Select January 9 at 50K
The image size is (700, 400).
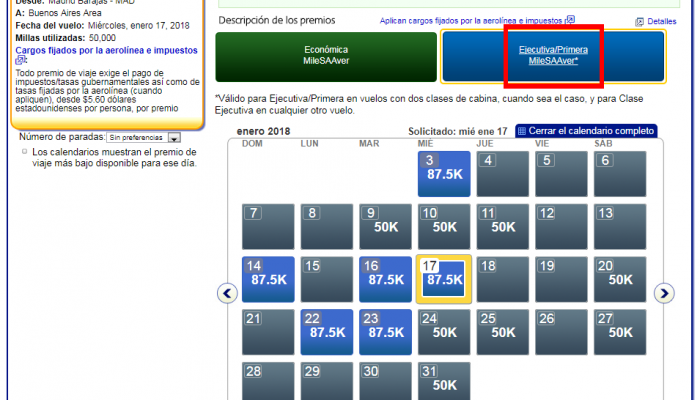click(385, 226)
